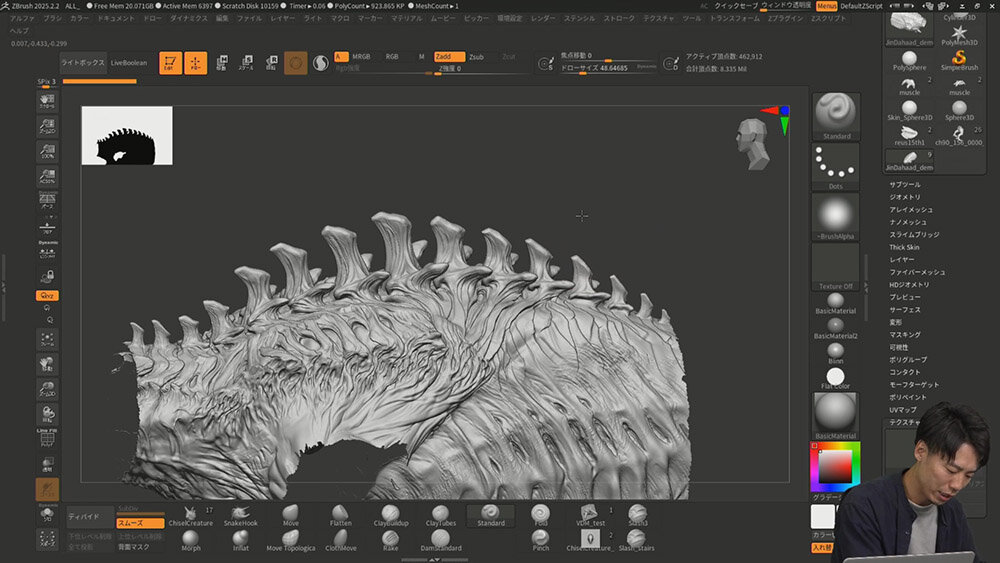1000x563 pixels.
Task: Toggle Edit mode button
Action: pos(170,62)
